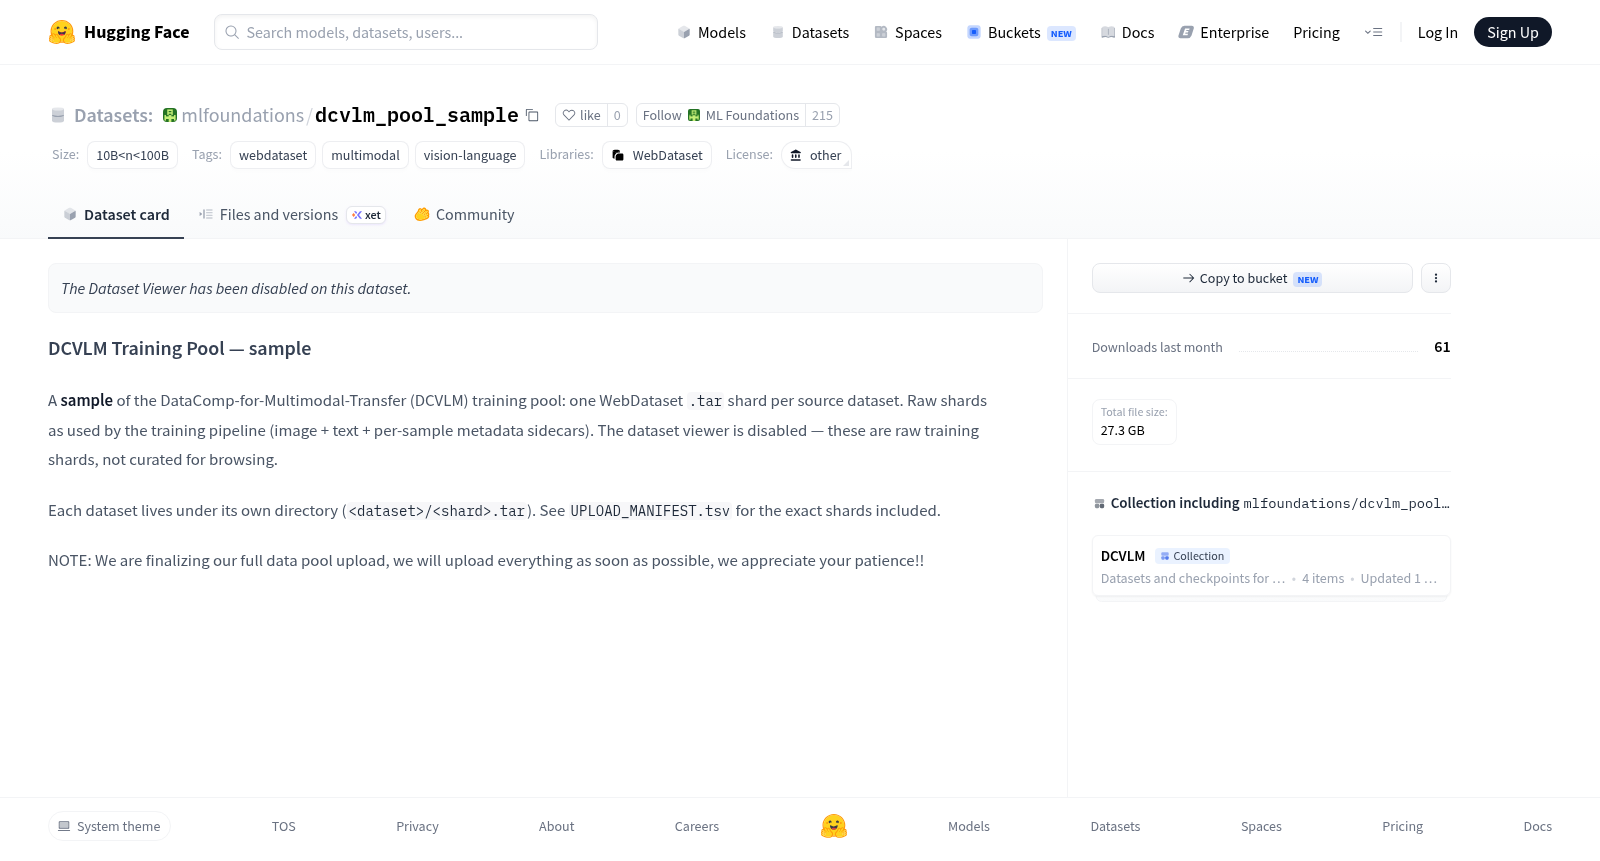The width and height of the screenshot is (1600, 861).
Task: Open Docs link in the footer
Action: pos(1537,826)
